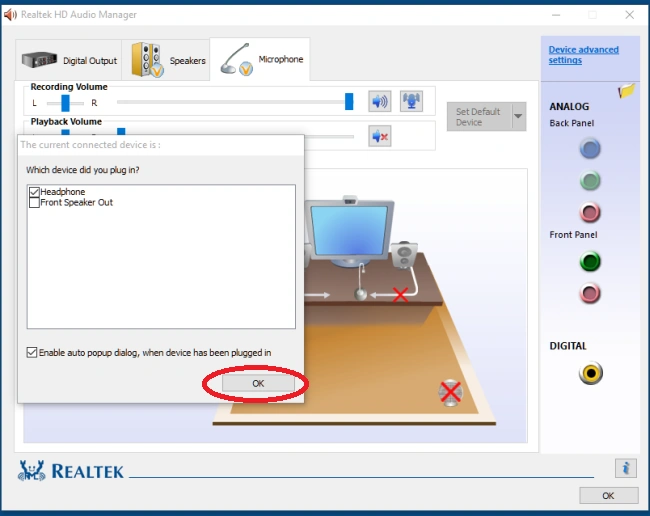Click the recording volume level slider handle
Viewport: 650px width, 516px height.
pos(349,102)
